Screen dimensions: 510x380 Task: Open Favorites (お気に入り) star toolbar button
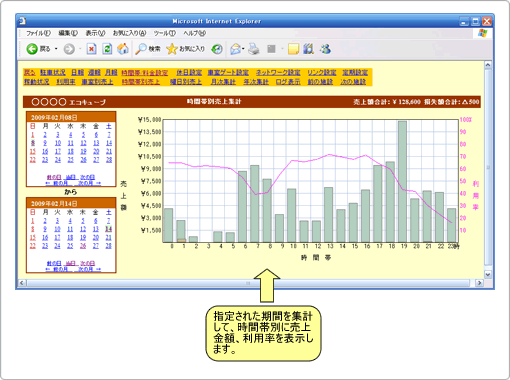(185, 49)
